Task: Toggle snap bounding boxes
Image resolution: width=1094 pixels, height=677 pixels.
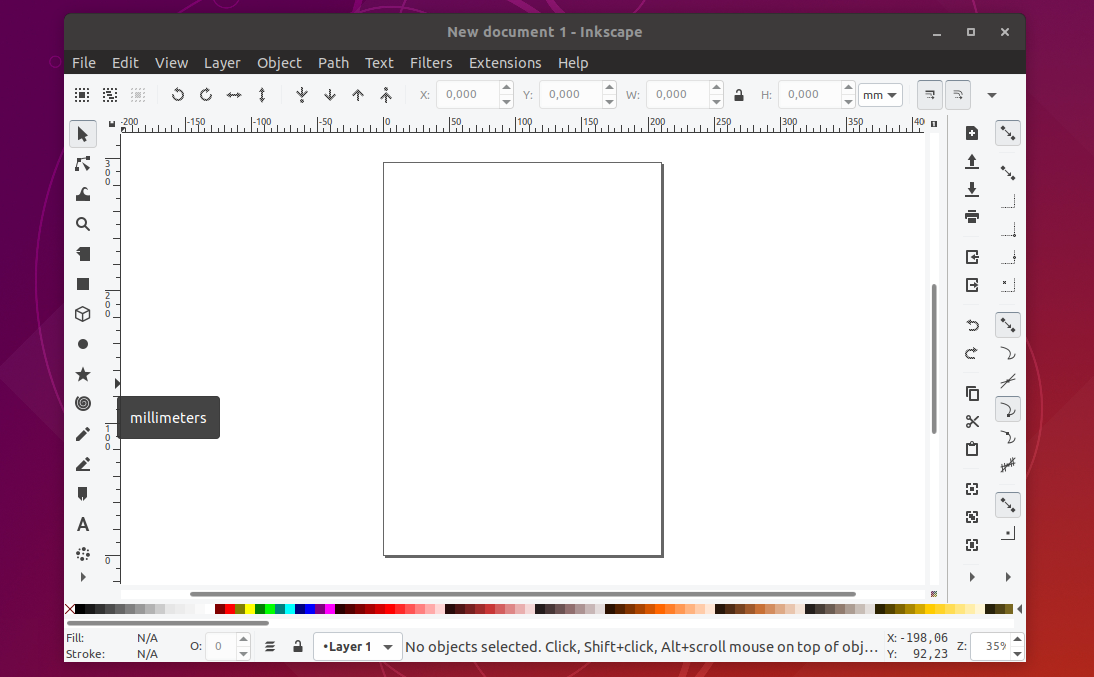Action: (1007, 172)
